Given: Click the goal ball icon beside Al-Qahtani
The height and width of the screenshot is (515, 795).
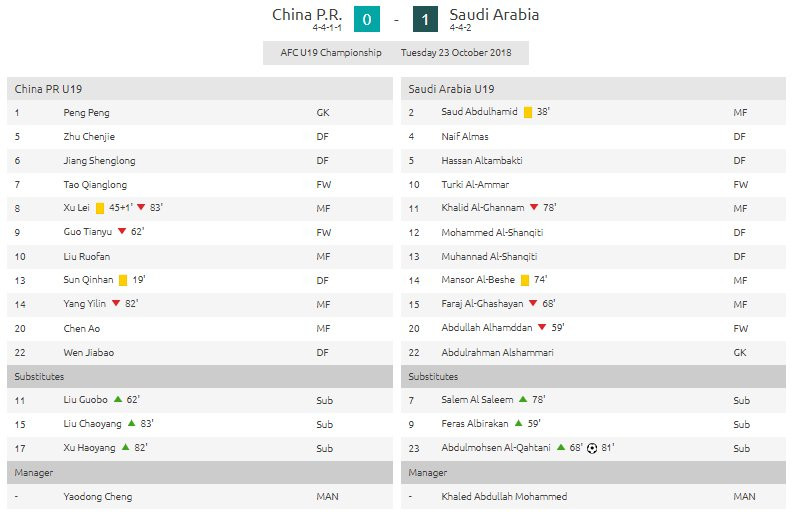Looking at the screenshot, I should [x=592, y=448].
